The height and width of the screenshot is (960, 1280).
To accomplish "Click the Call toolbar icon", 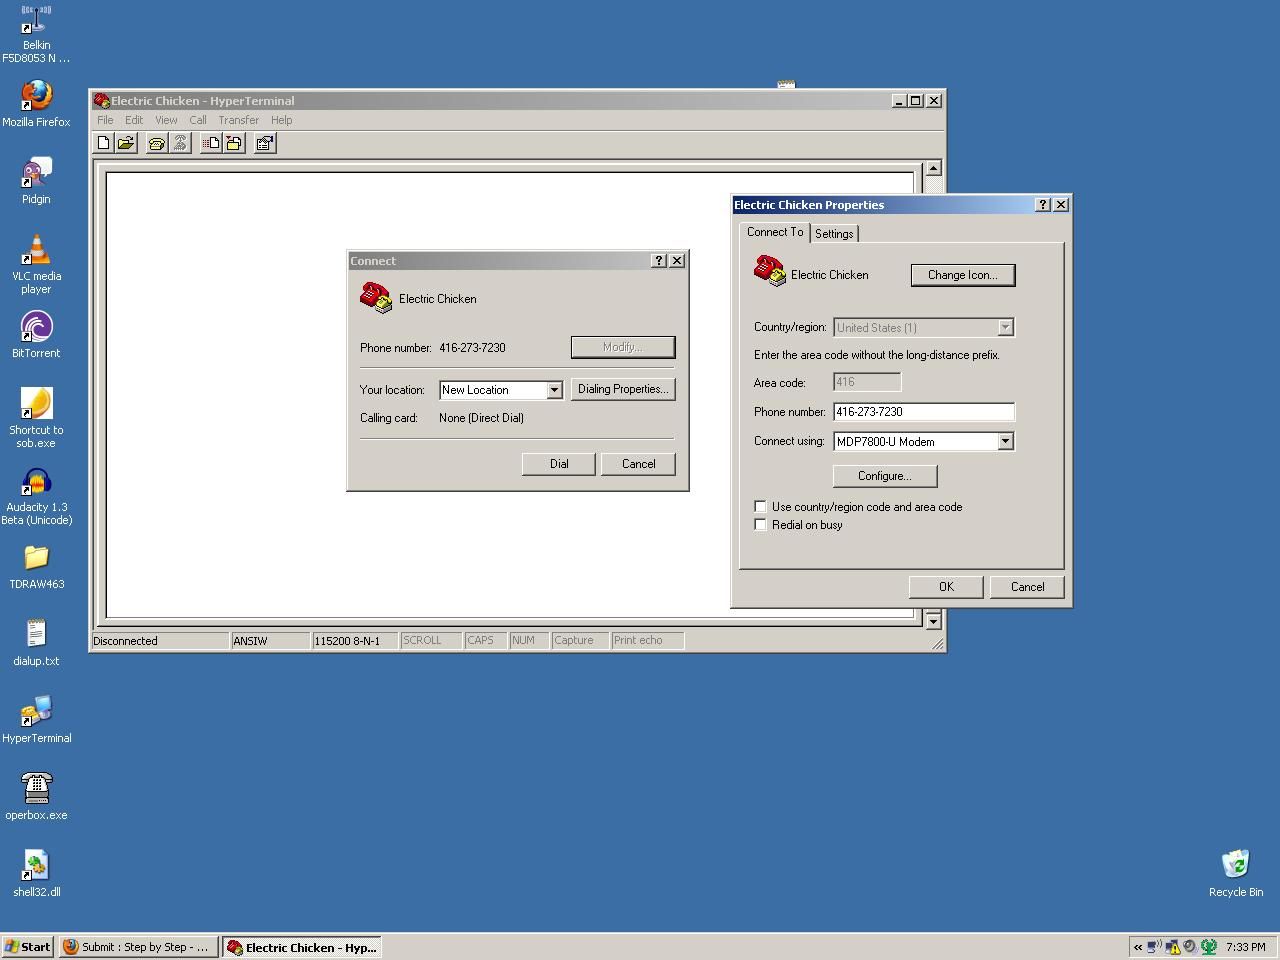I will click(x=157, y=143).
